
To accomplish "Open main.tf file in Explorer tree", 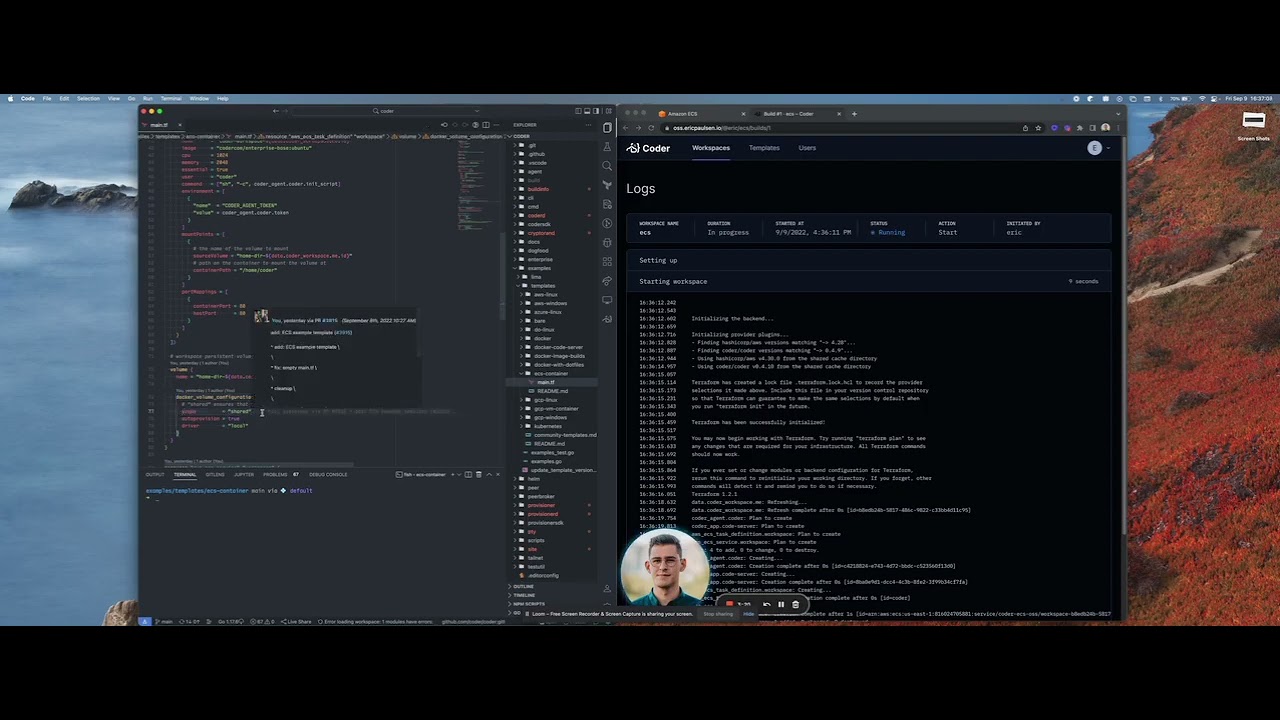I will [x=545, y=382].
